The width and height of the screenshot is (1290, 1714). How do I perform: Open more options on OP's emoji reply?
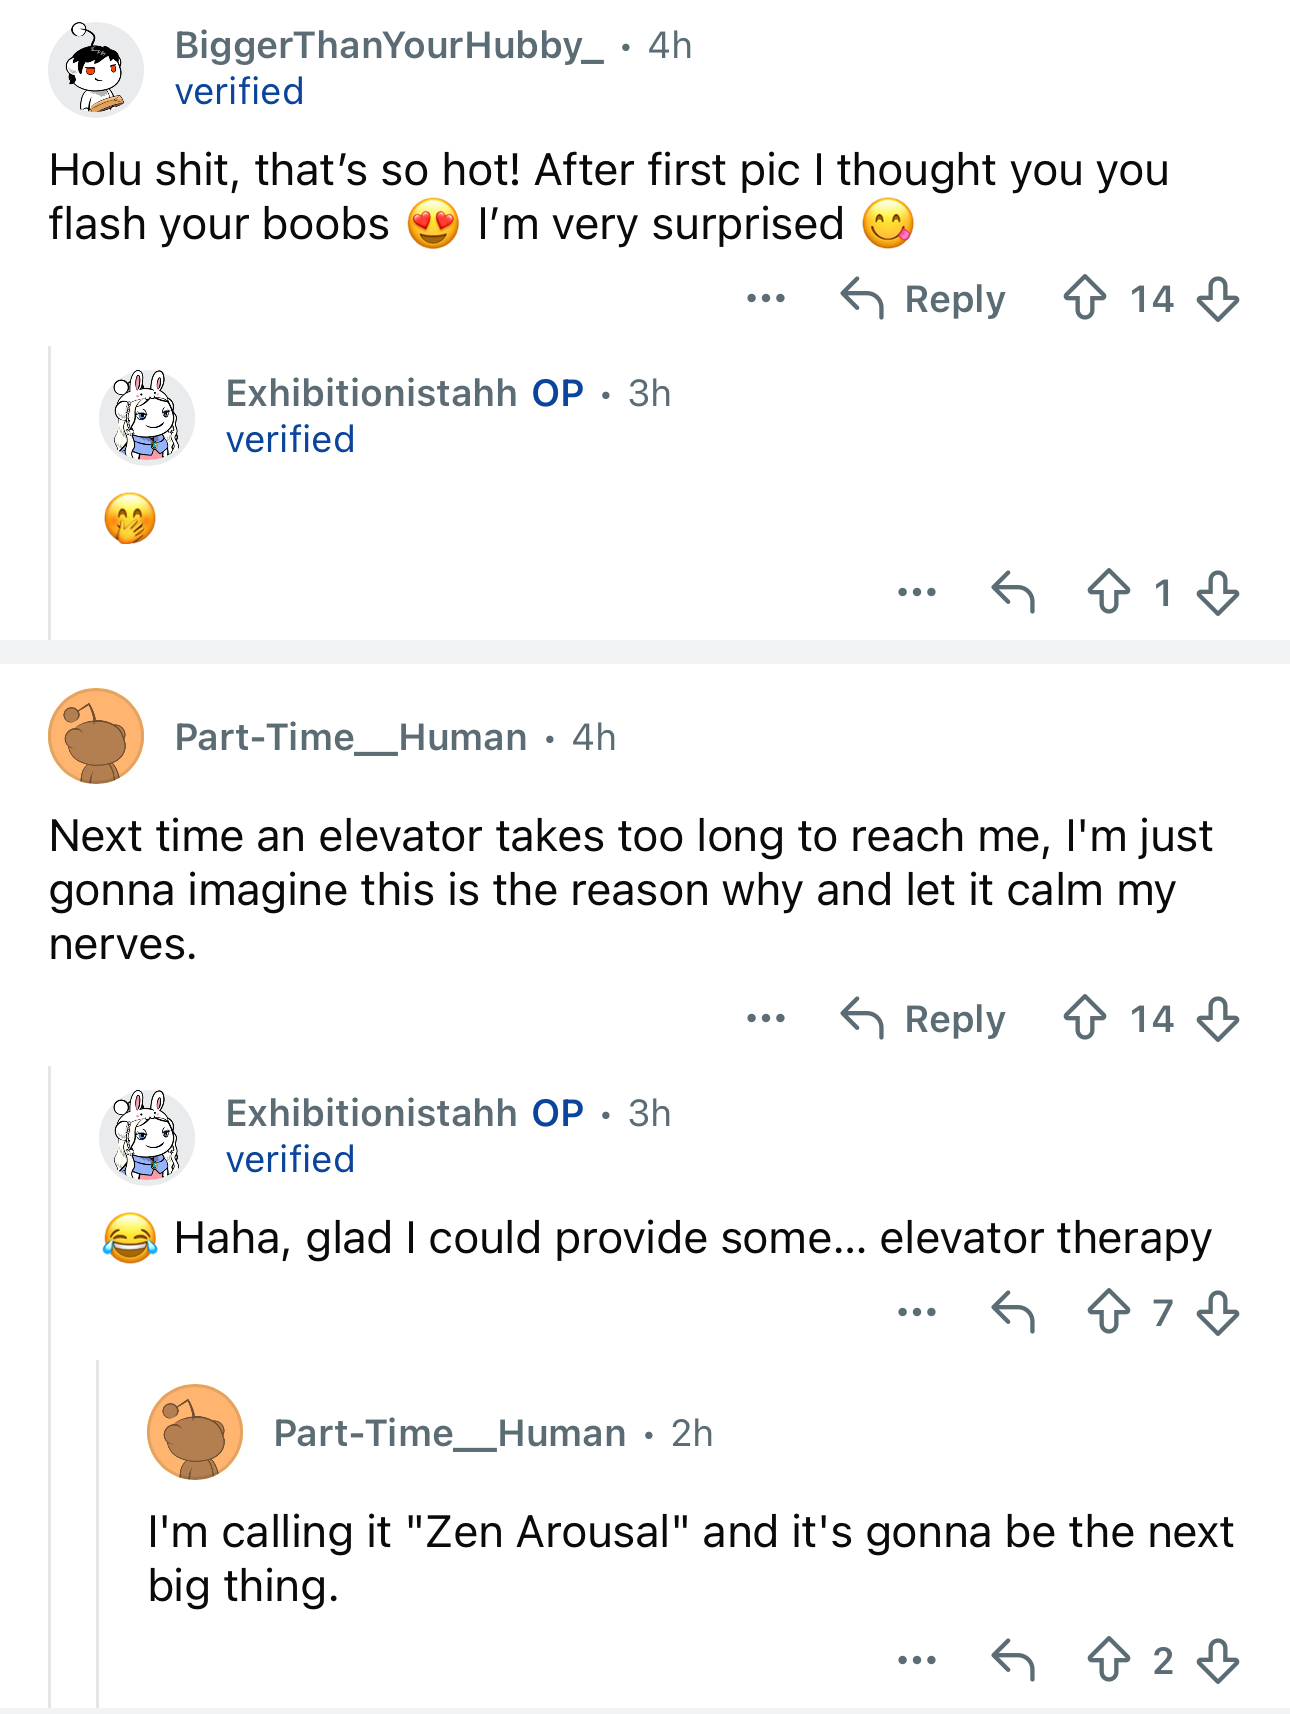click(917, 592)
